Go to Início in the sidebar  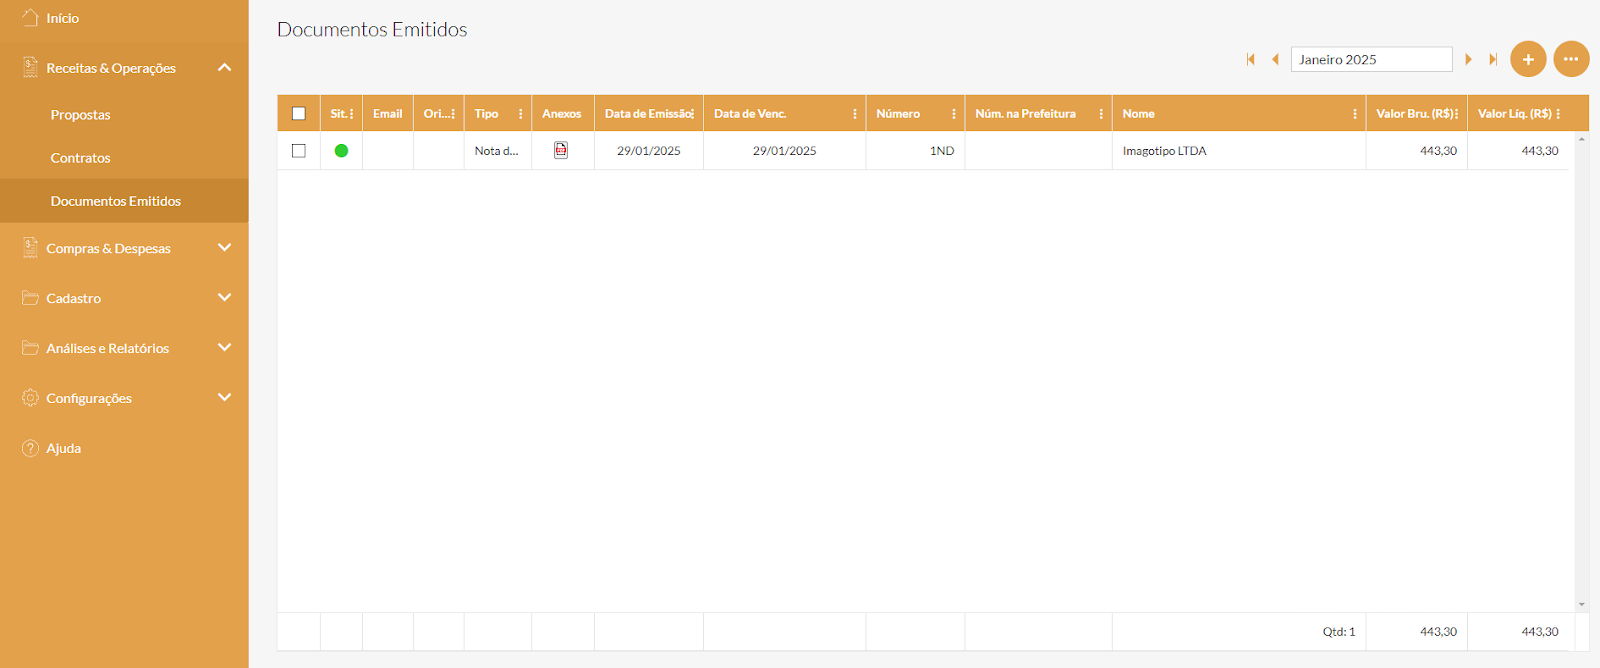click(62, 18)
